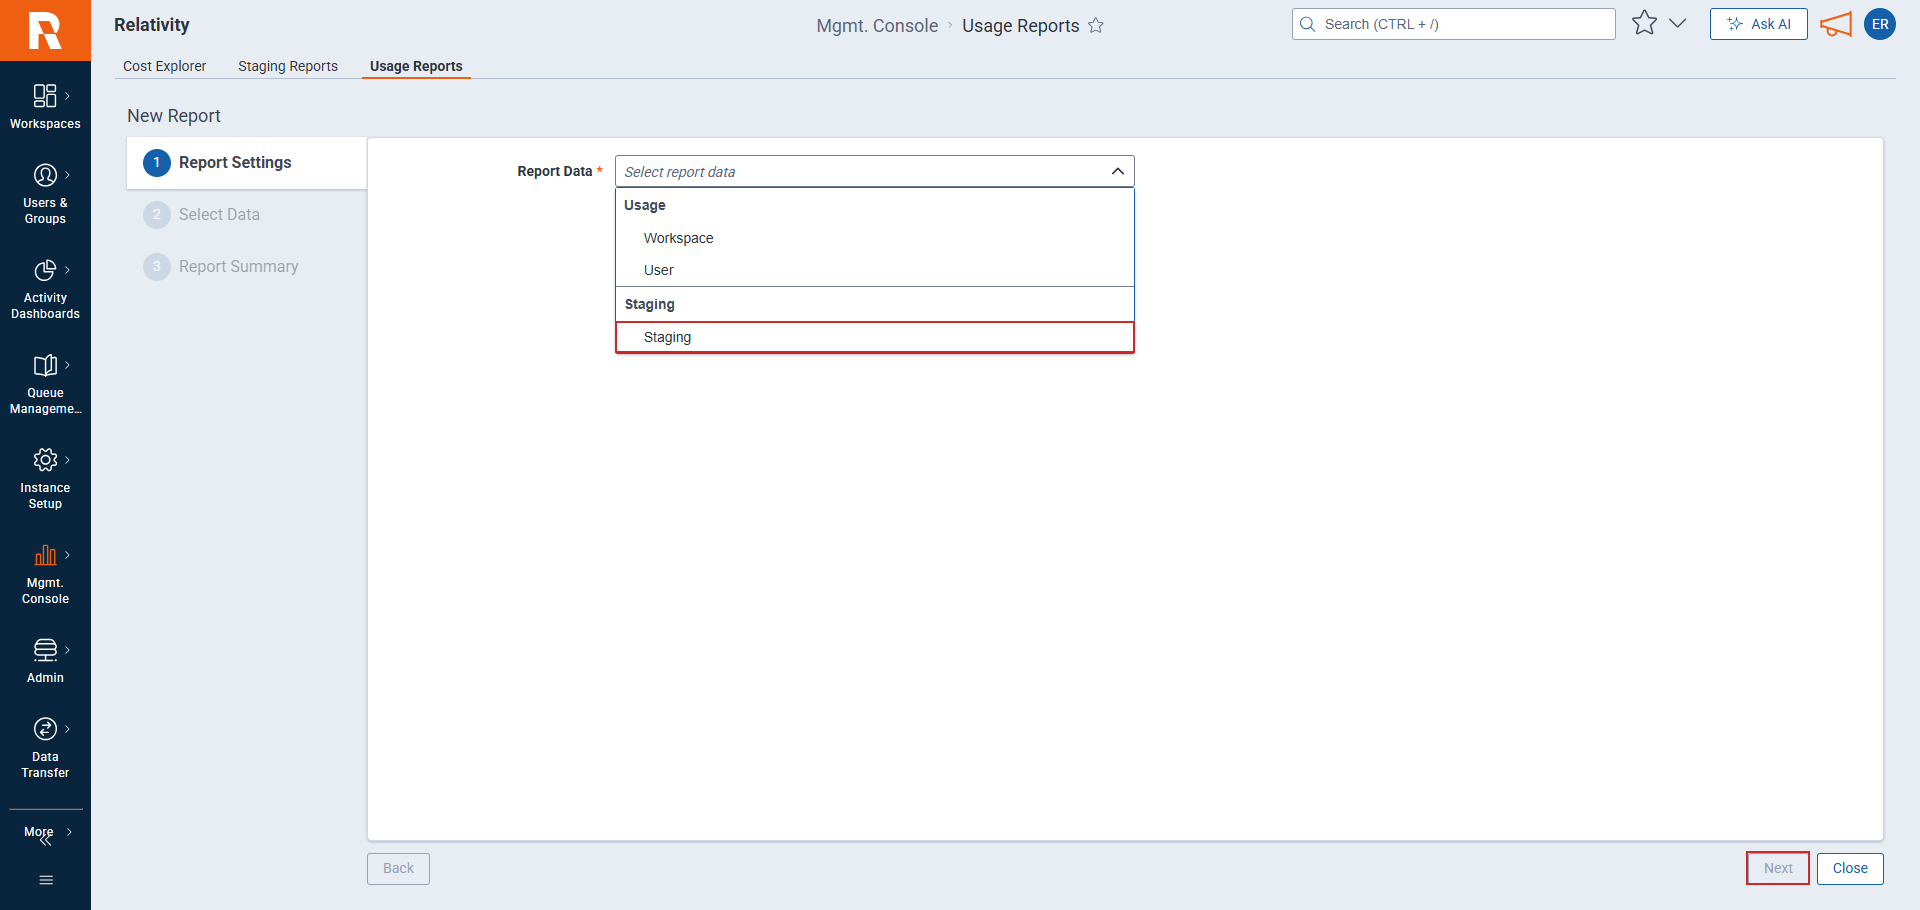Choose User from report data list

tap(875, 270)
